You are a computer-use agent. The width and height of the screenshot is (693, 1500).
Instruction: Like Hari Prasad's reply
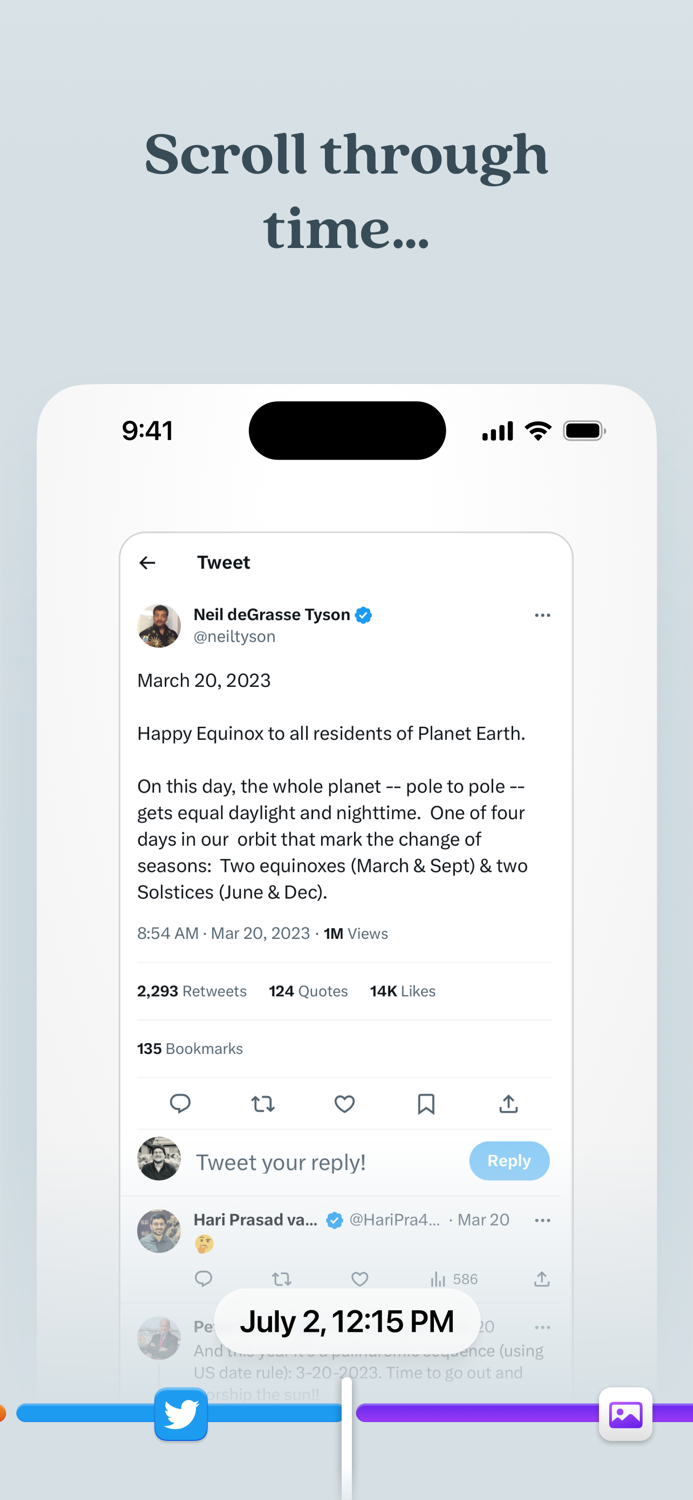tap(360, 1279)
